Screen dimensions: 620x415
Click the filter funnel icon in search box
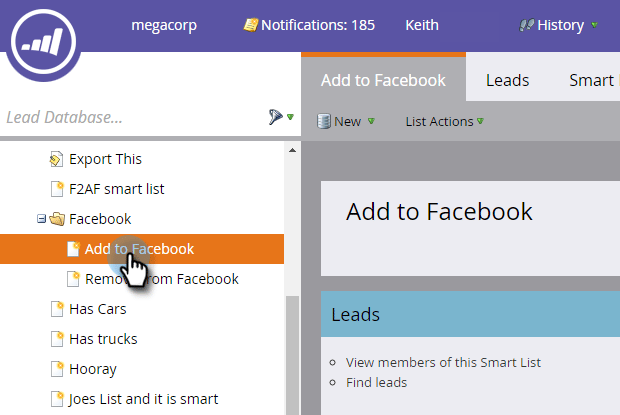(276, 117)
